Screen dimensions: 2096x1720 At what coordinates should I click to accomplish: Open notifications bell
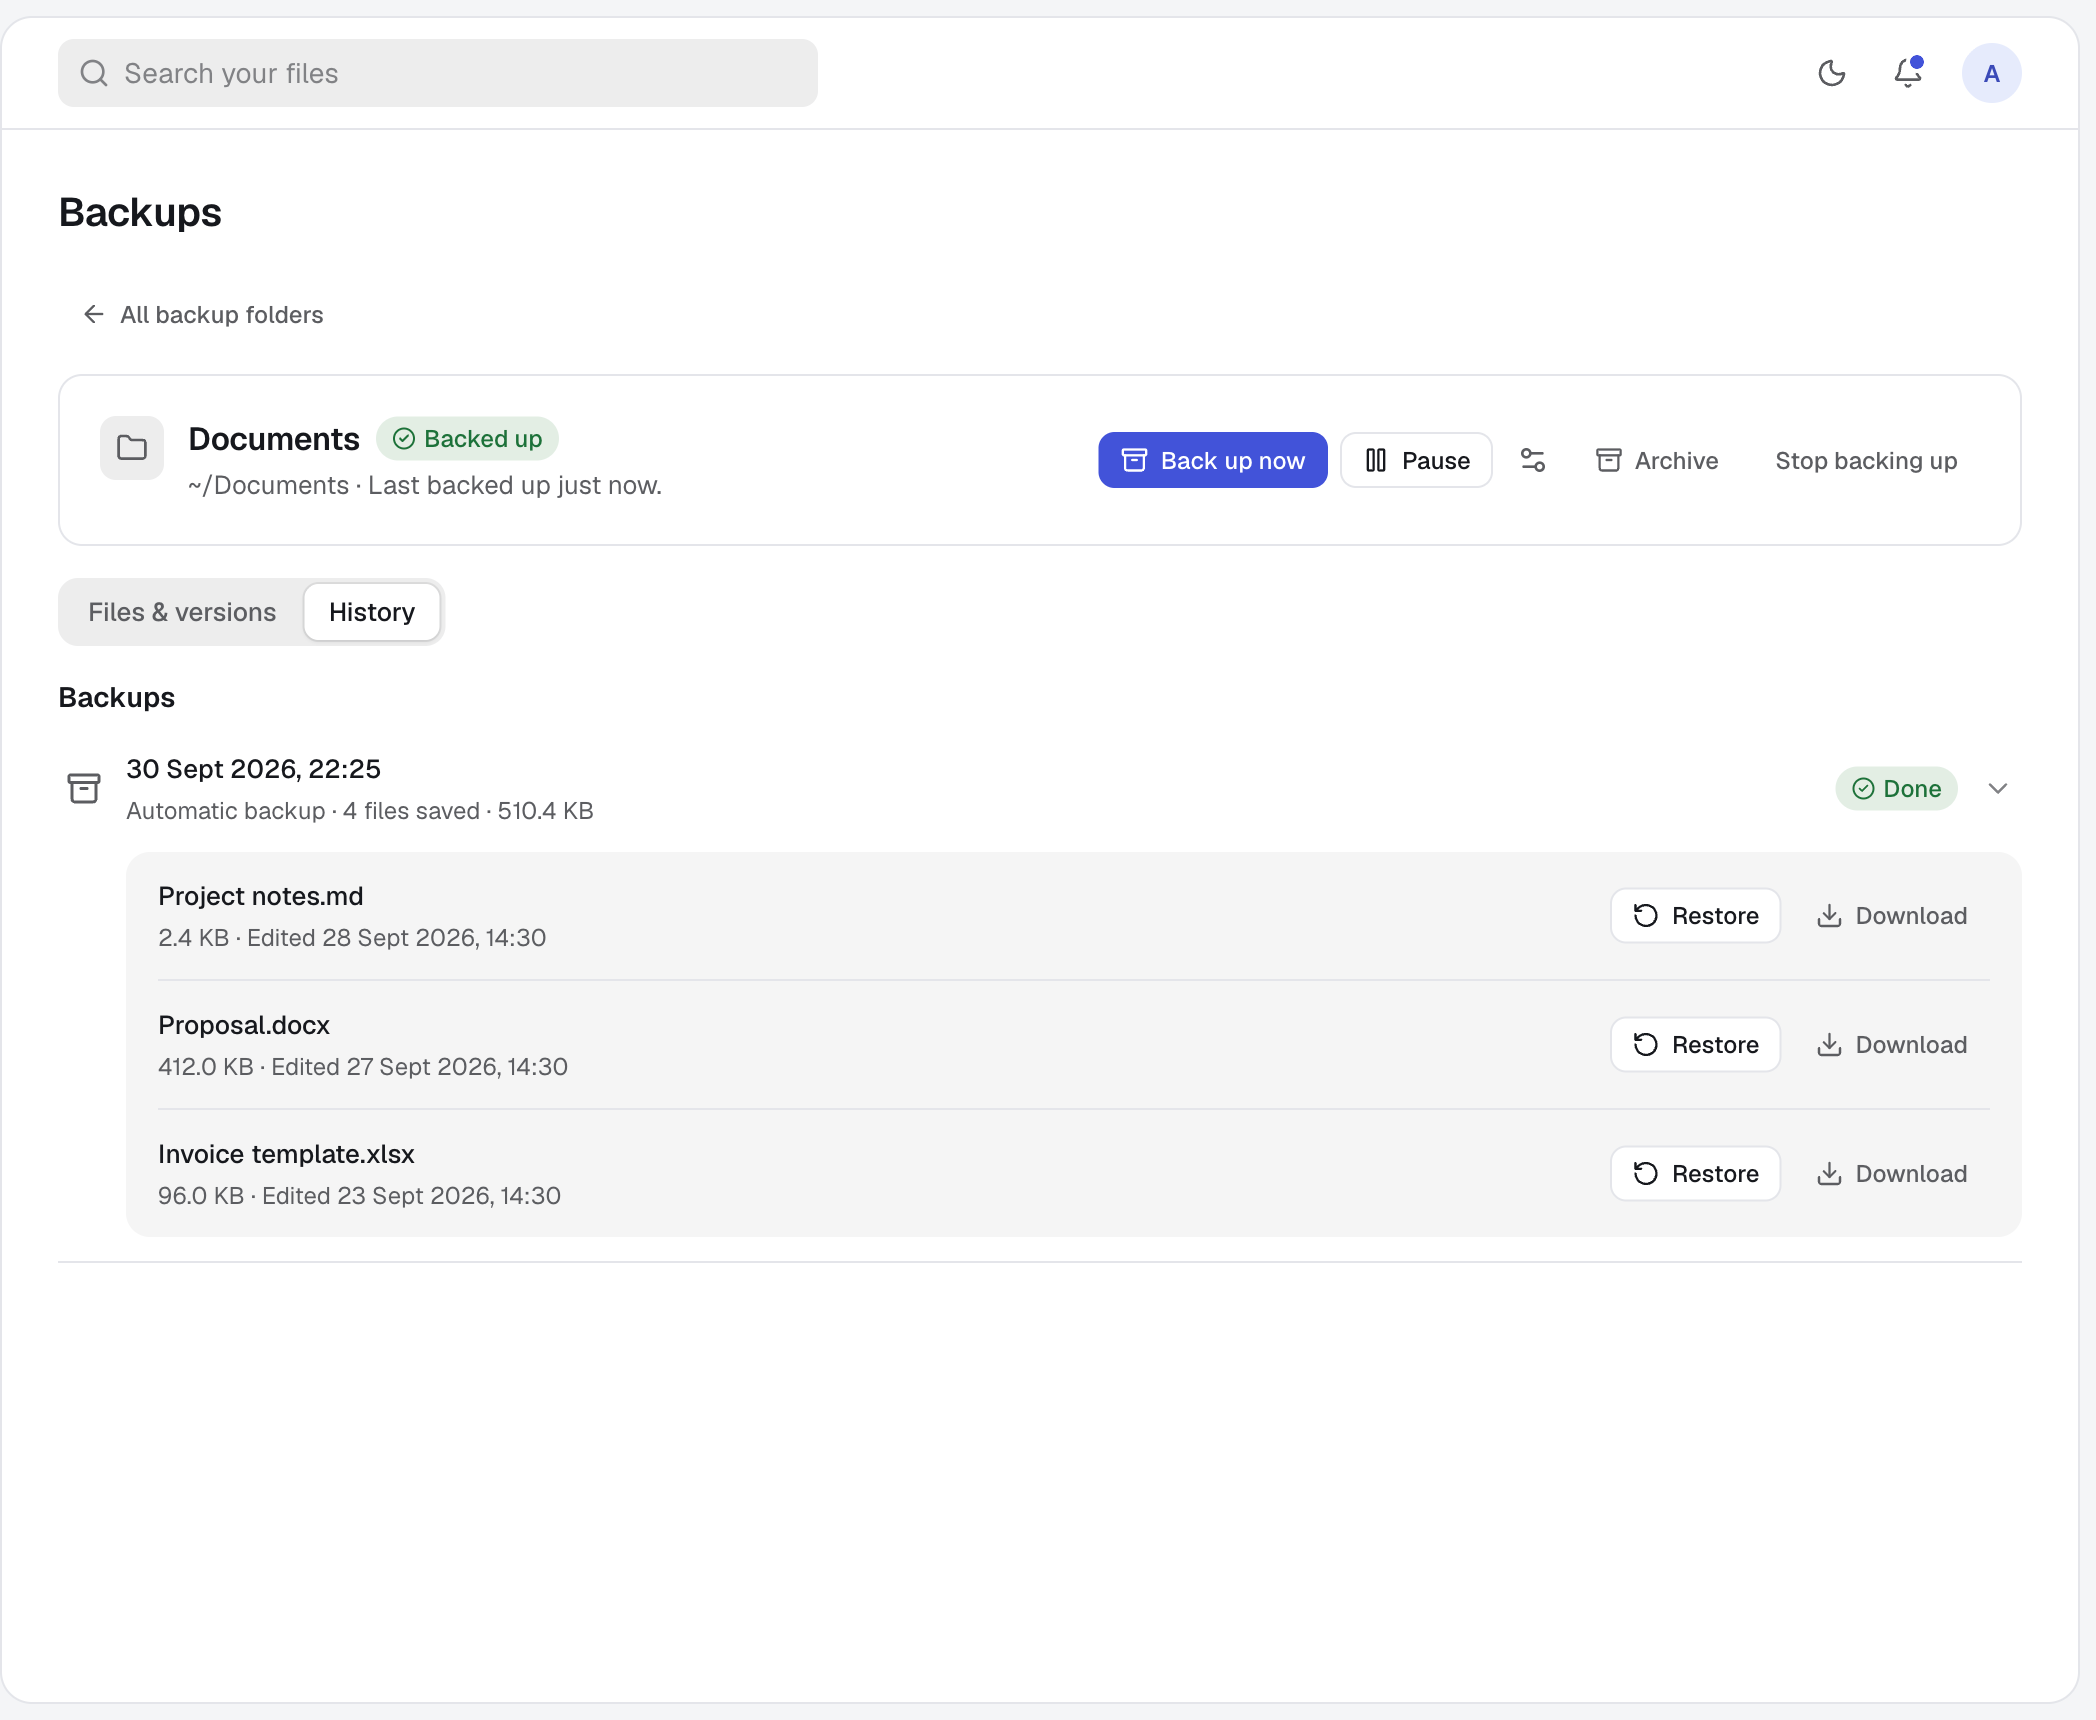(1909, 73)
